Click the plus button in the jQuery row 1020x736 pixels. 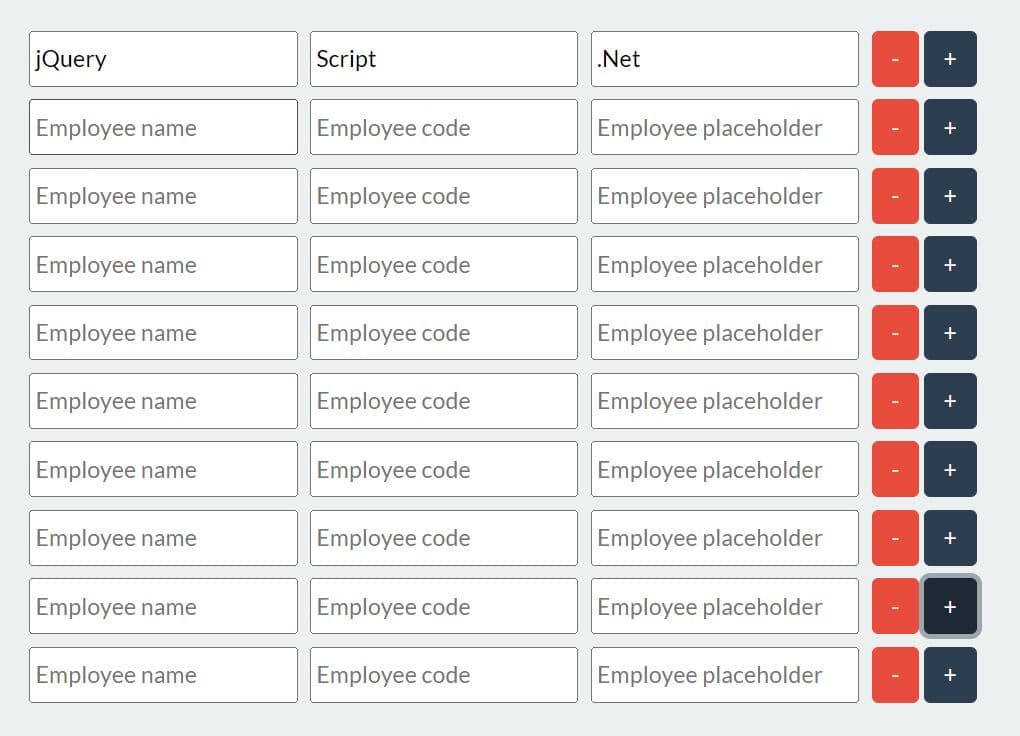pos(950,59)
